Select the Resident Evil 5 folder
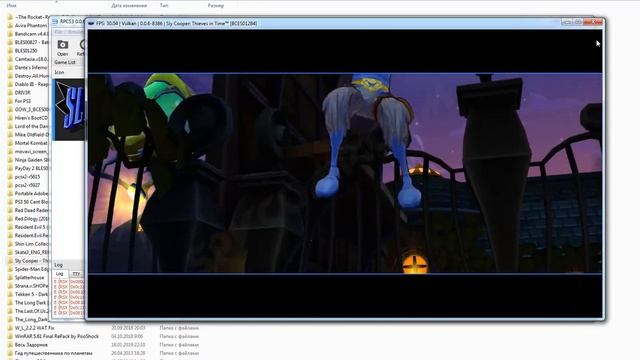The image size is (640, 360). click(31, 227)
